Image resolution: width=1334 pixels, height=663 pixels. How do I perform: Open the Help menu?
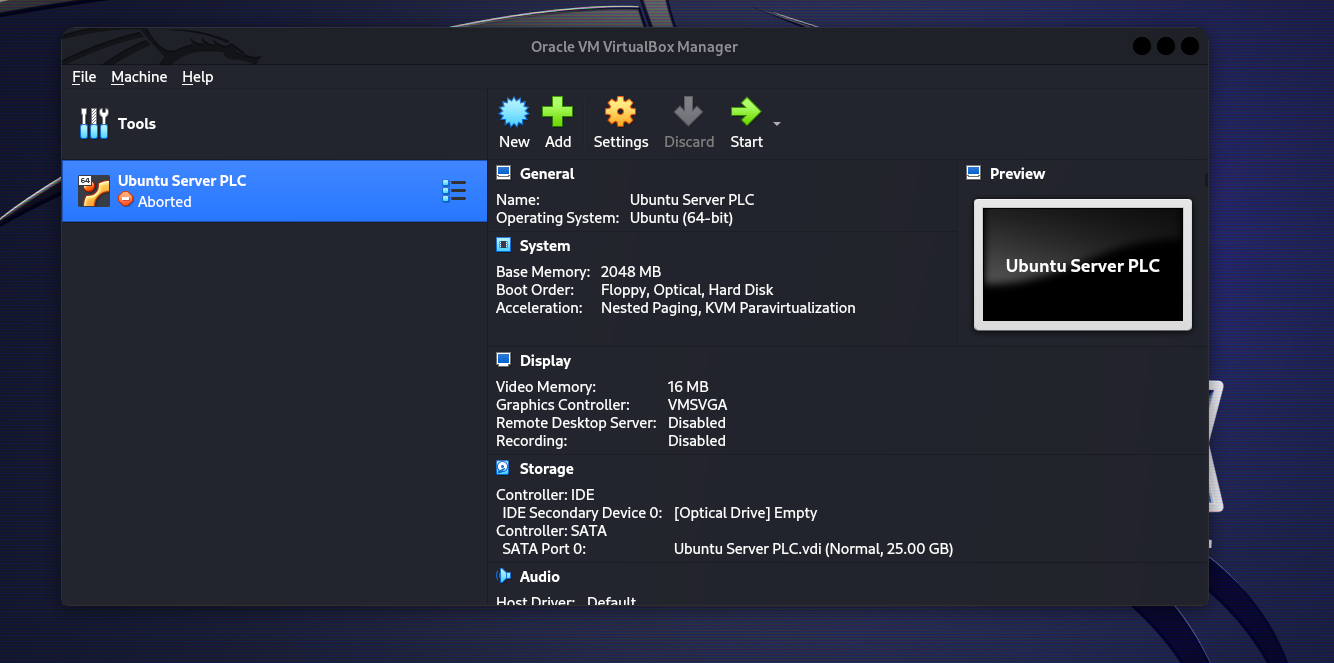coord(198,77)
